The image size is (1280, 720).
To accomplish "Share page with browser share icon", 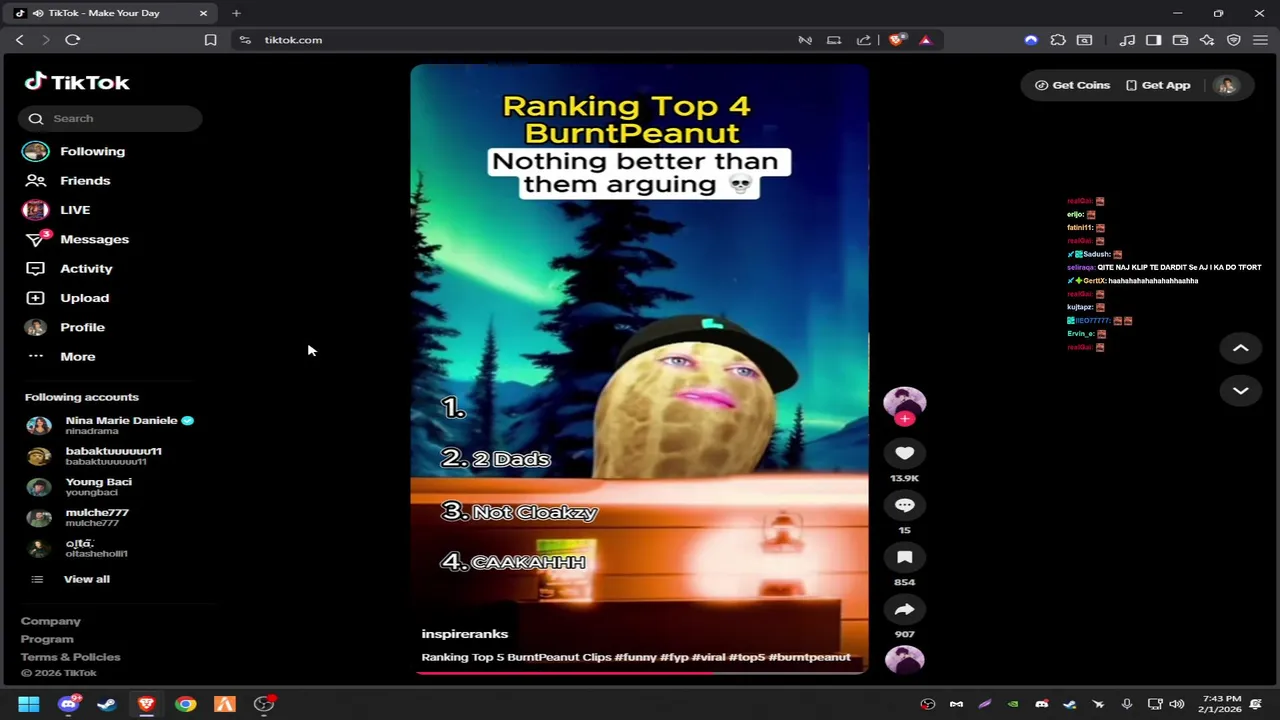I will point(864,40).
